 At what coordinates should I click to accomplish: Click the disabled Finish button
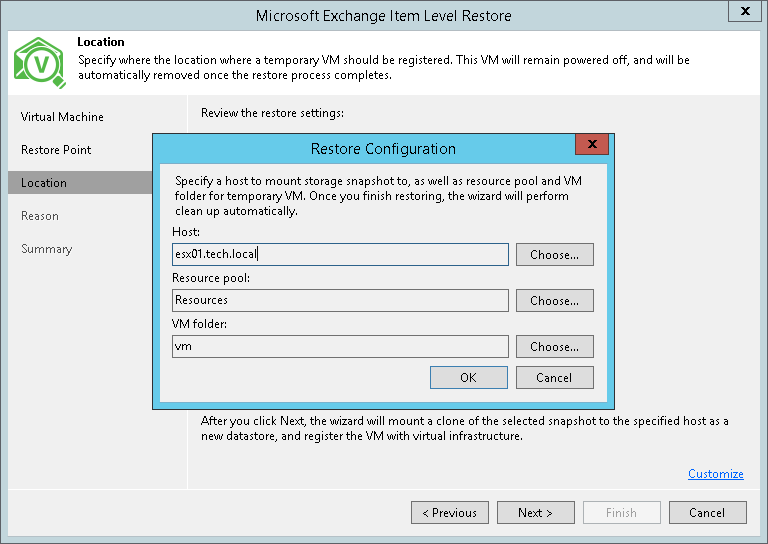[622, 513]
